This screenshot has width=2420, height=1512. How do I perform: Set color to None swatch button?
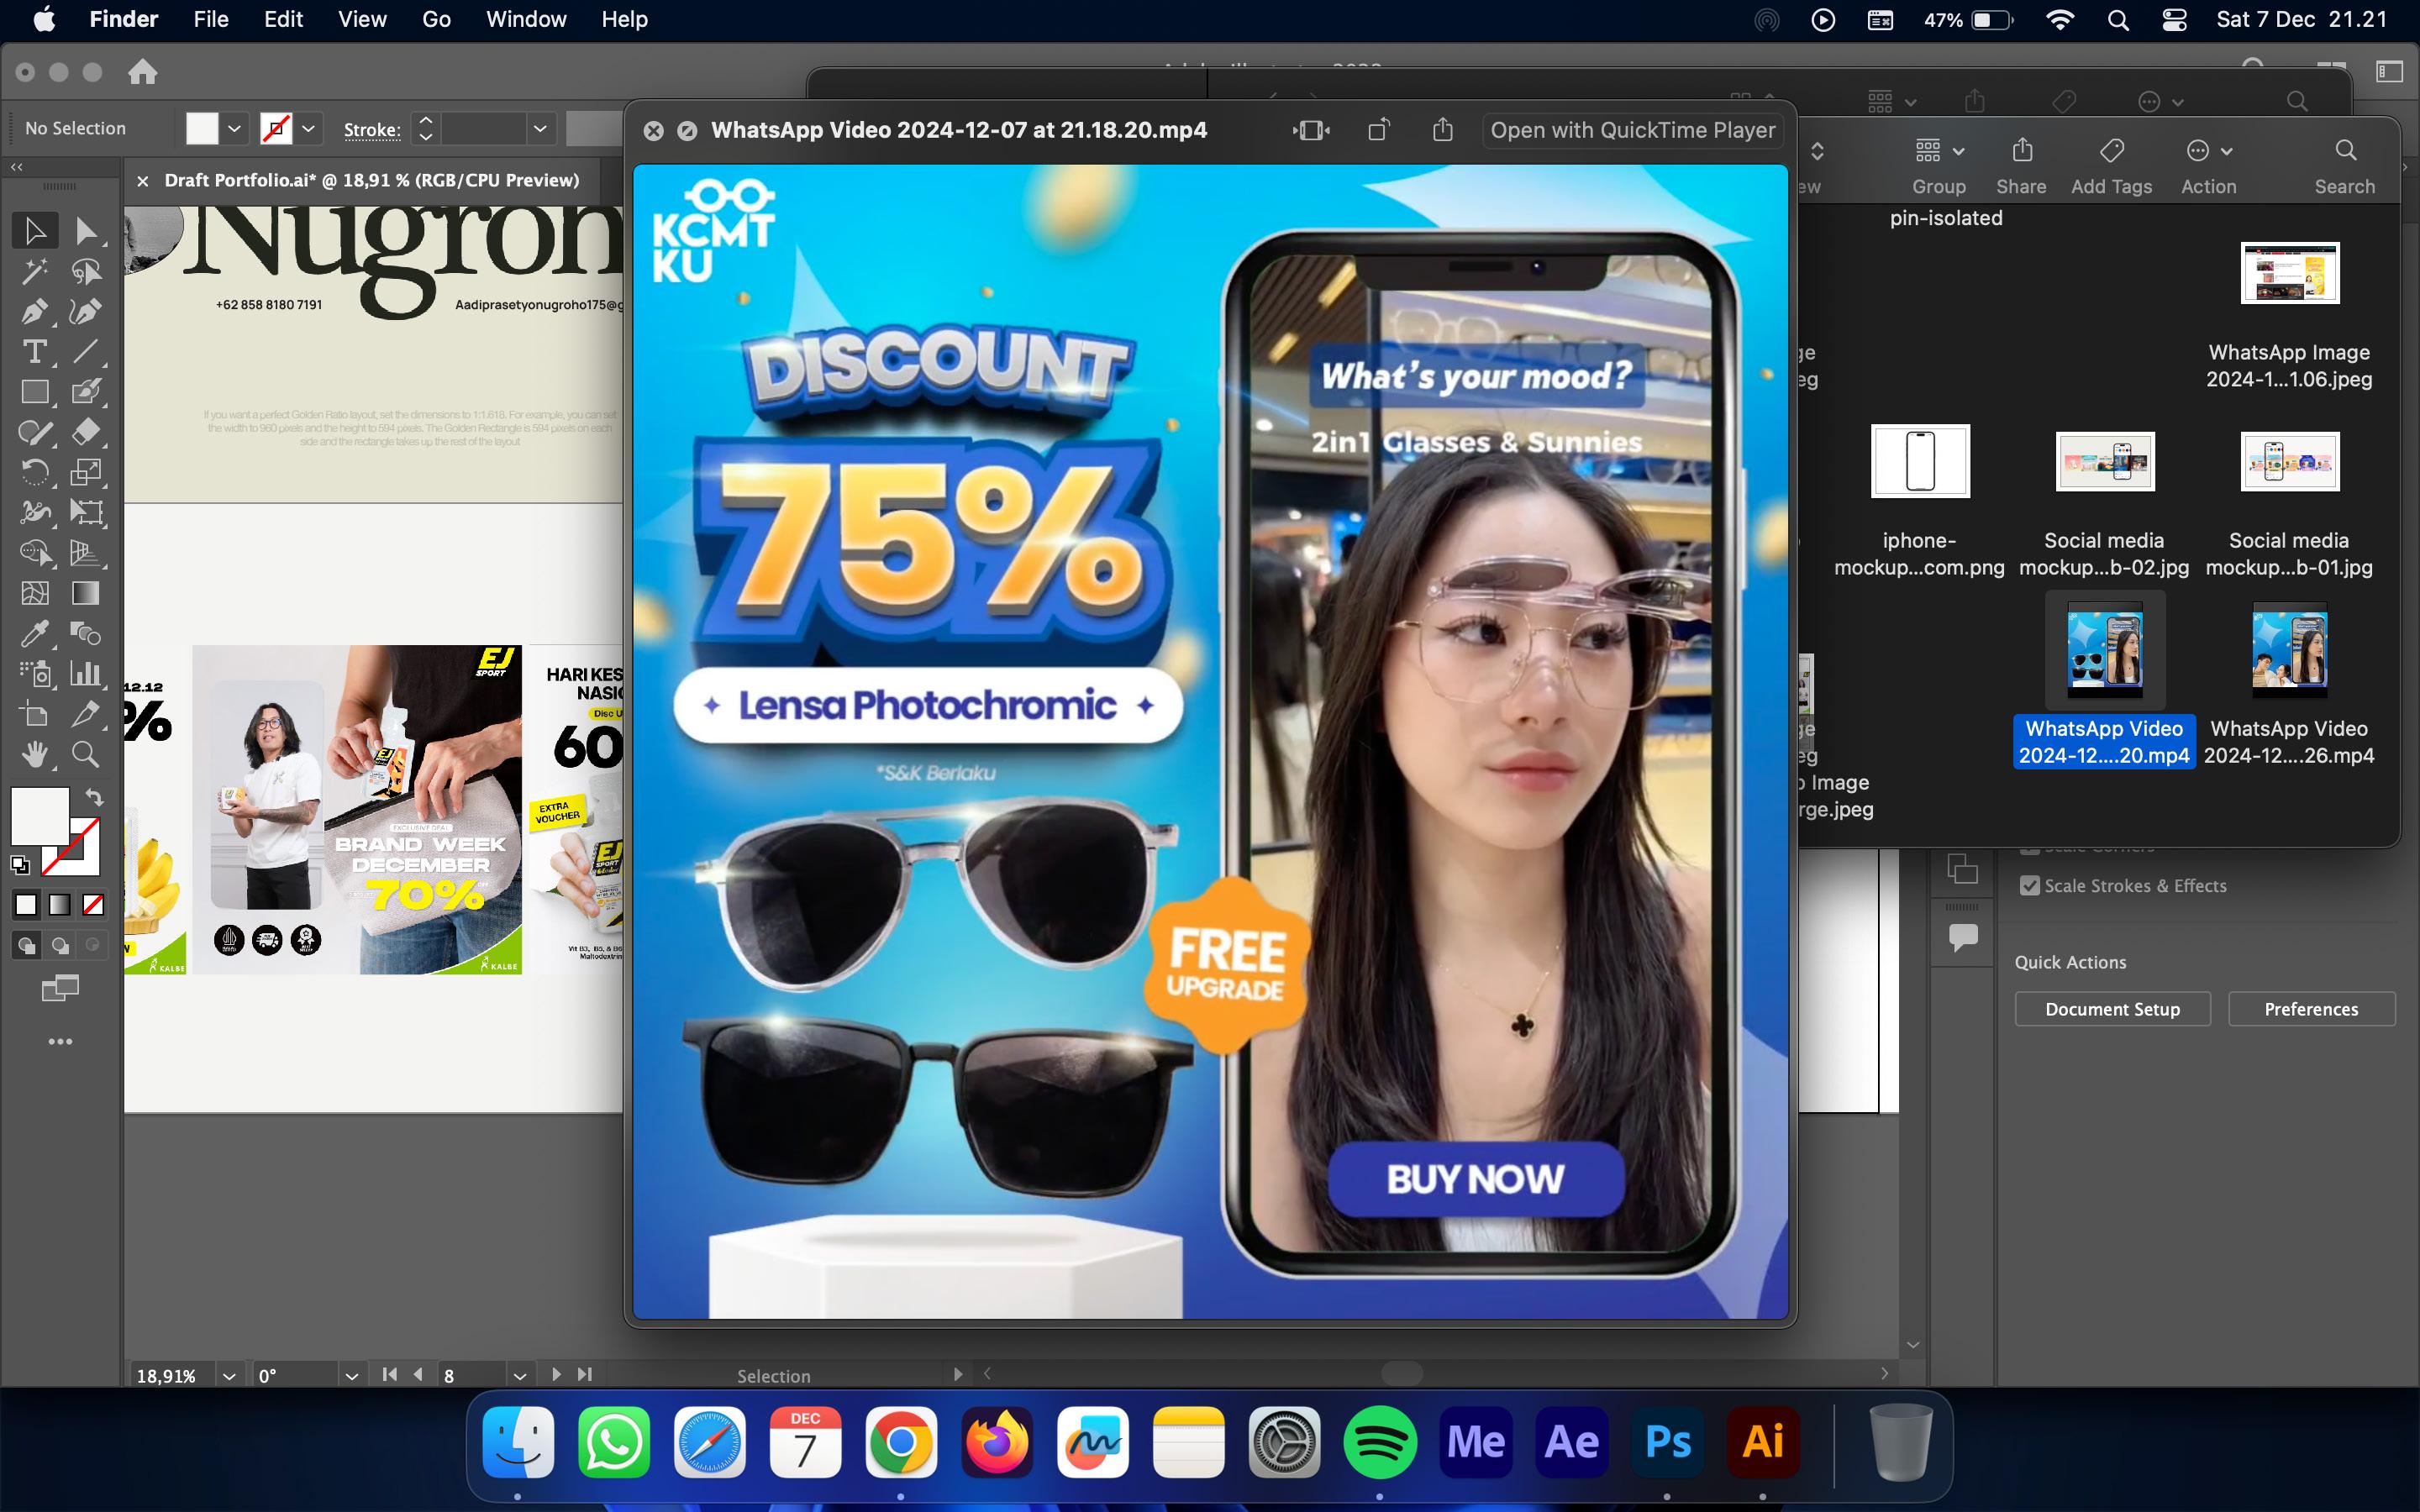coord(93,905)
